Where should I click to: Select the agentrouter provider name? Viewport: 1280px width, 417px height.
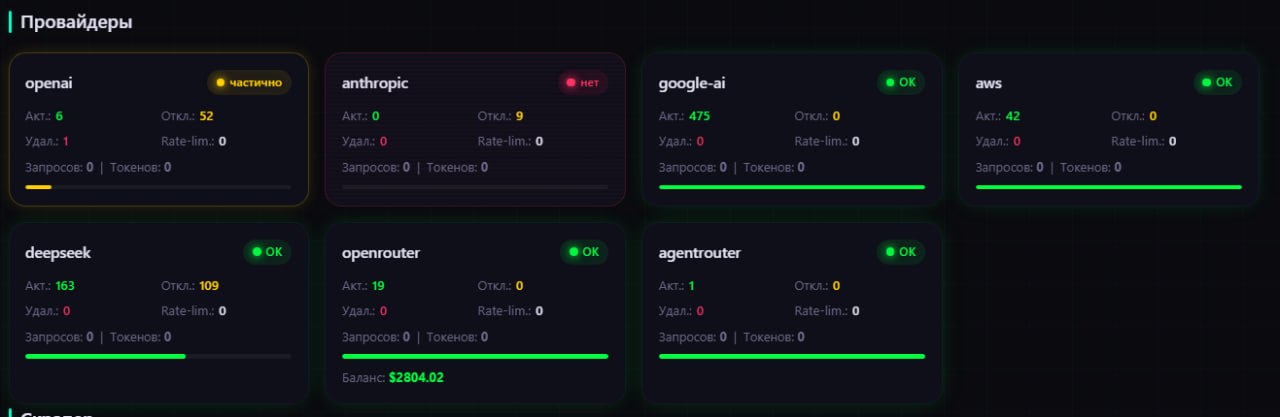coord(700,253)
